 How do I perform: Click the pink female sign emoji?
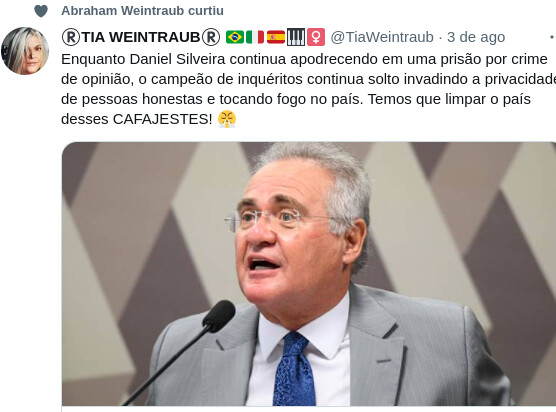pos(316,37)
